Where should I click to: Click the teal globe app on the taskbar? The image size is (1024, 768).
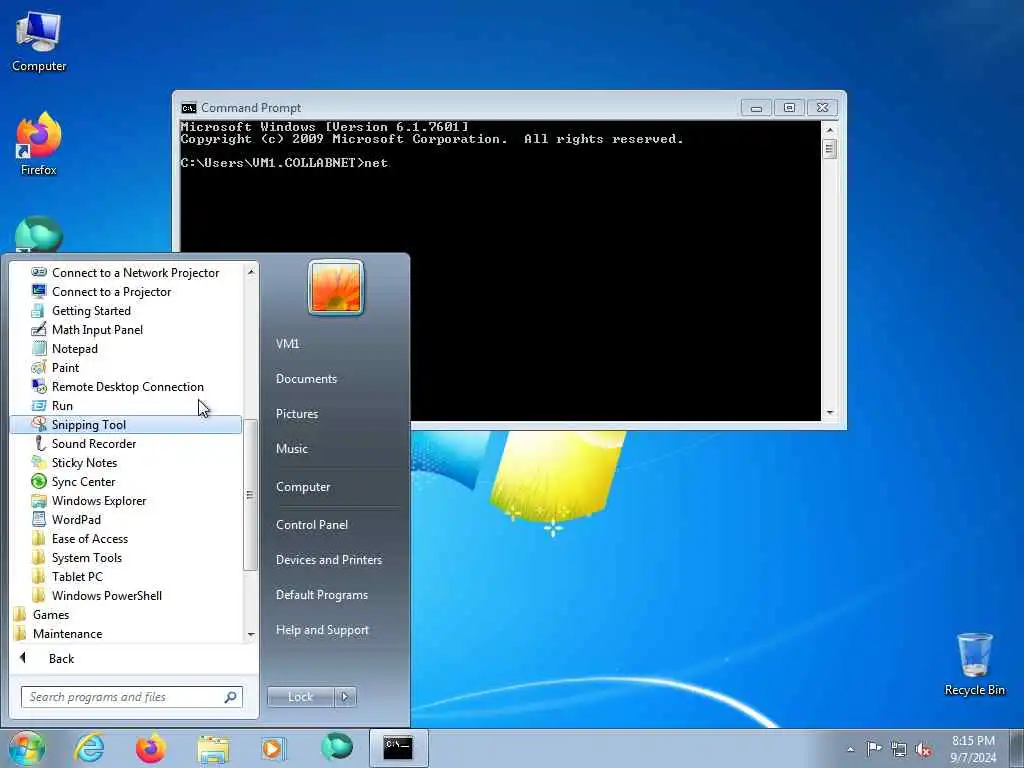point(337,747)
